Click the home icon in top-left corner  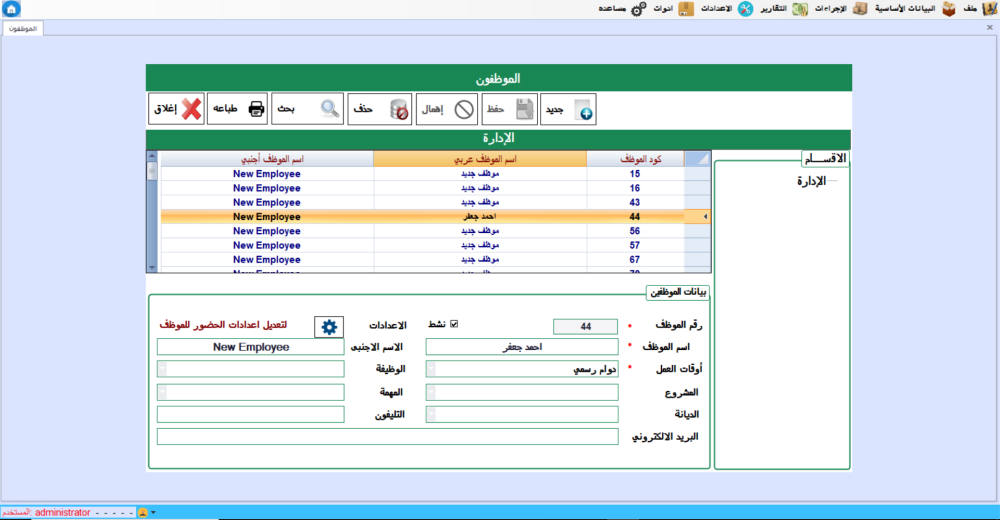(x=11, y=9)
